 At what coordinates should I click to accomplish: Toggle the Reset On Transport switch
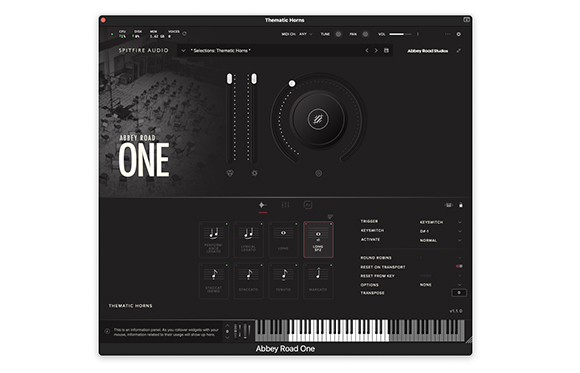tap(459, 266)
